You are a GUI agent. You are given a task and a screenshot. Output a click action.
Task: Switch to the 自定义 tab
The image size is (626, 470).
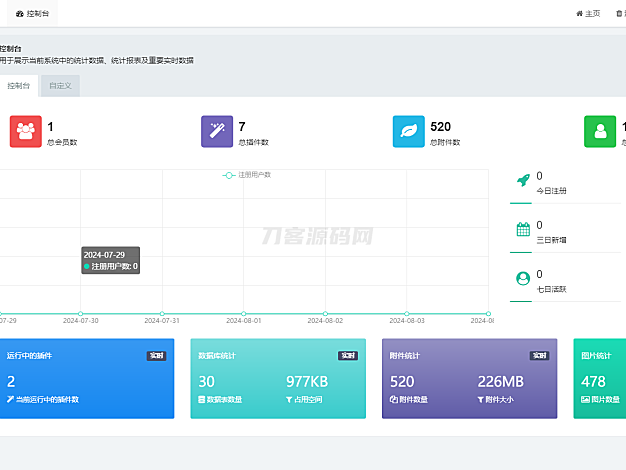[x=60, y=85]
